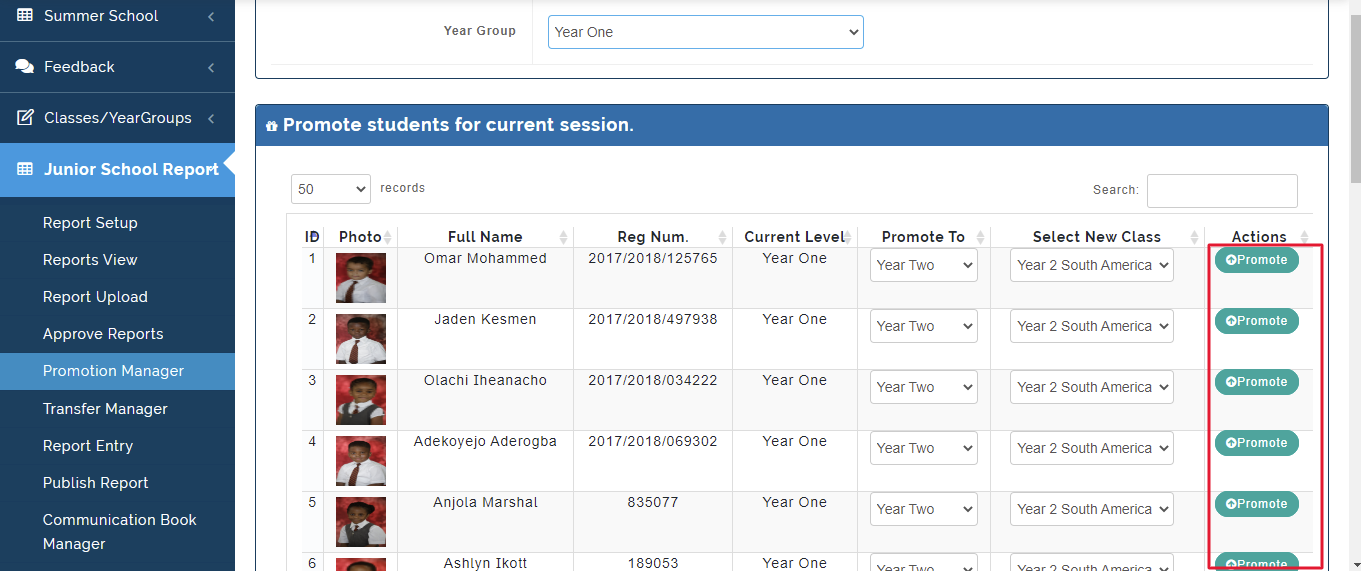Click Olachi Iheanacho's photo thumbnail
This screenshot has height=571, width=1361.
pos(361,400)
